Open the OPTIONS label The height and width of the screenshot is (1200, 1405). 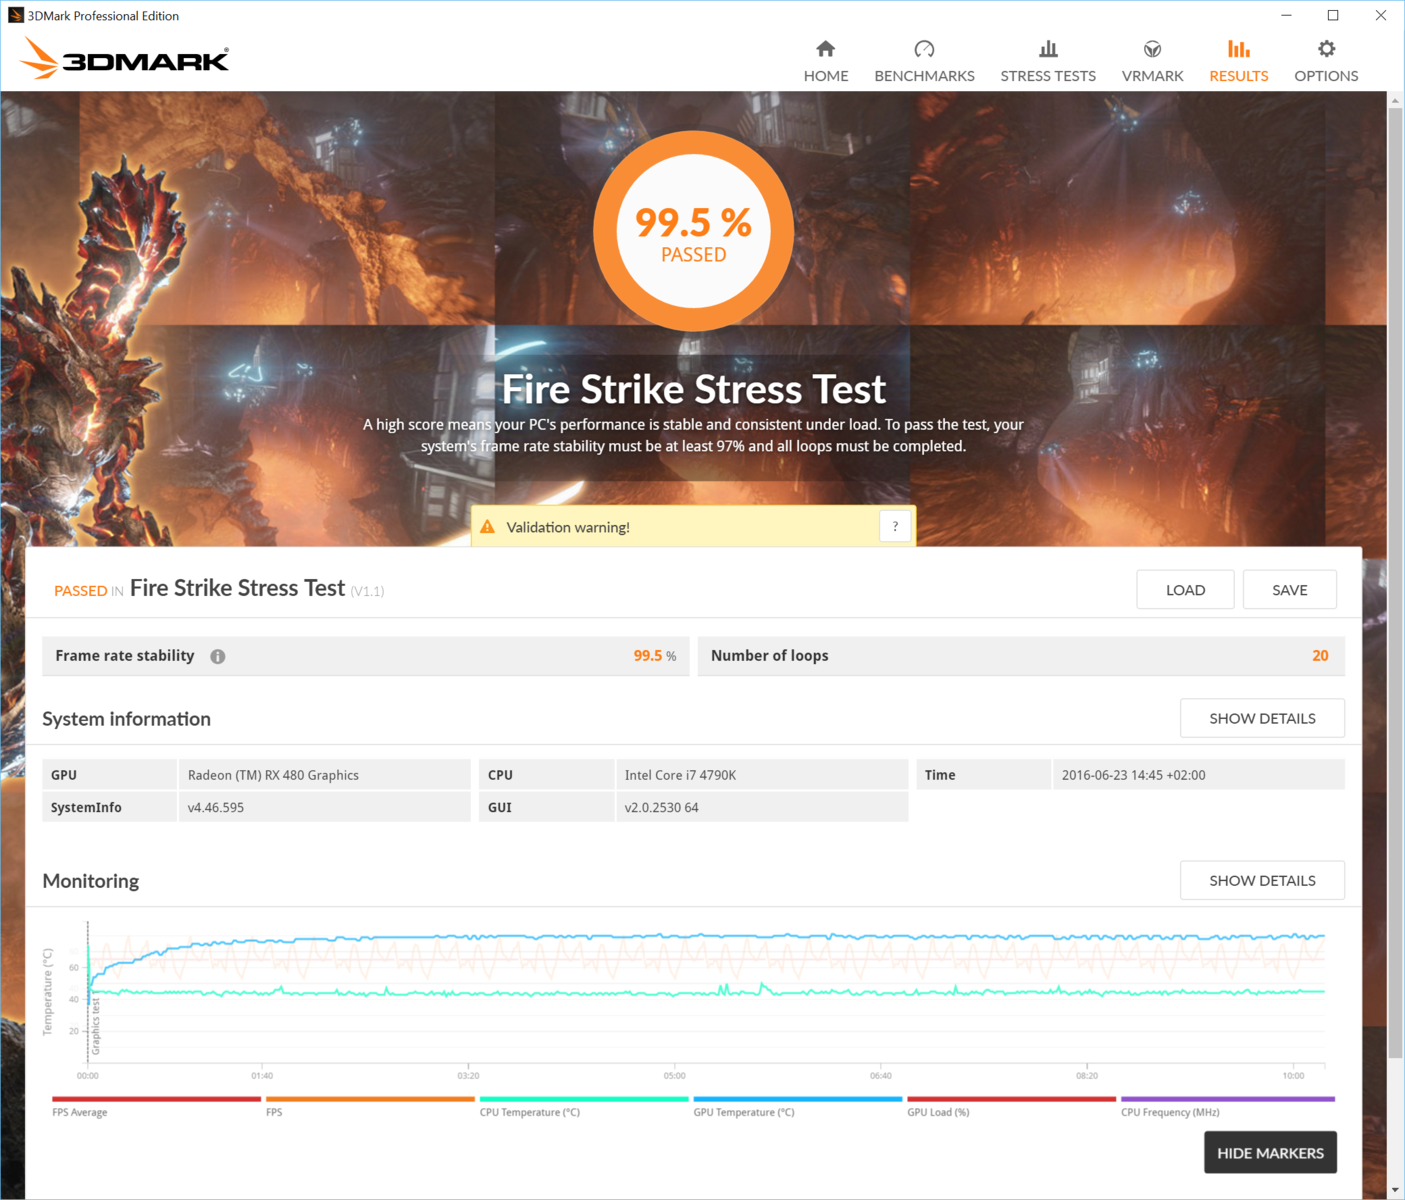pyautogui.click(x=1326, y=76)
